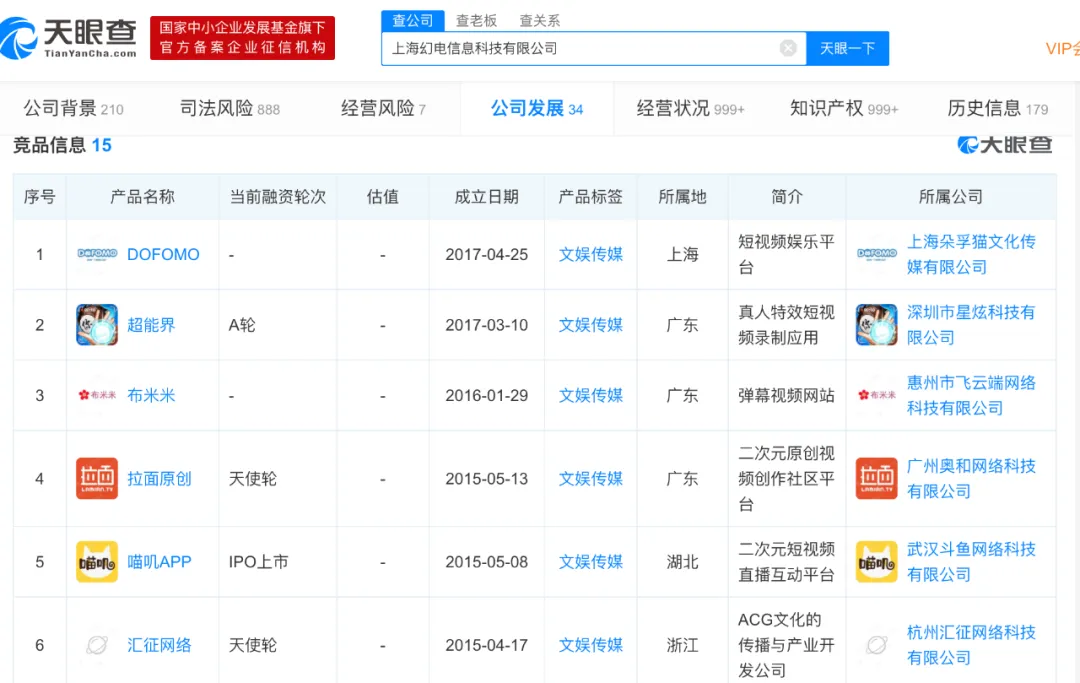Open the 拉面原创 product link
This screenshot has width=1080, height=683.
(159, 479)
